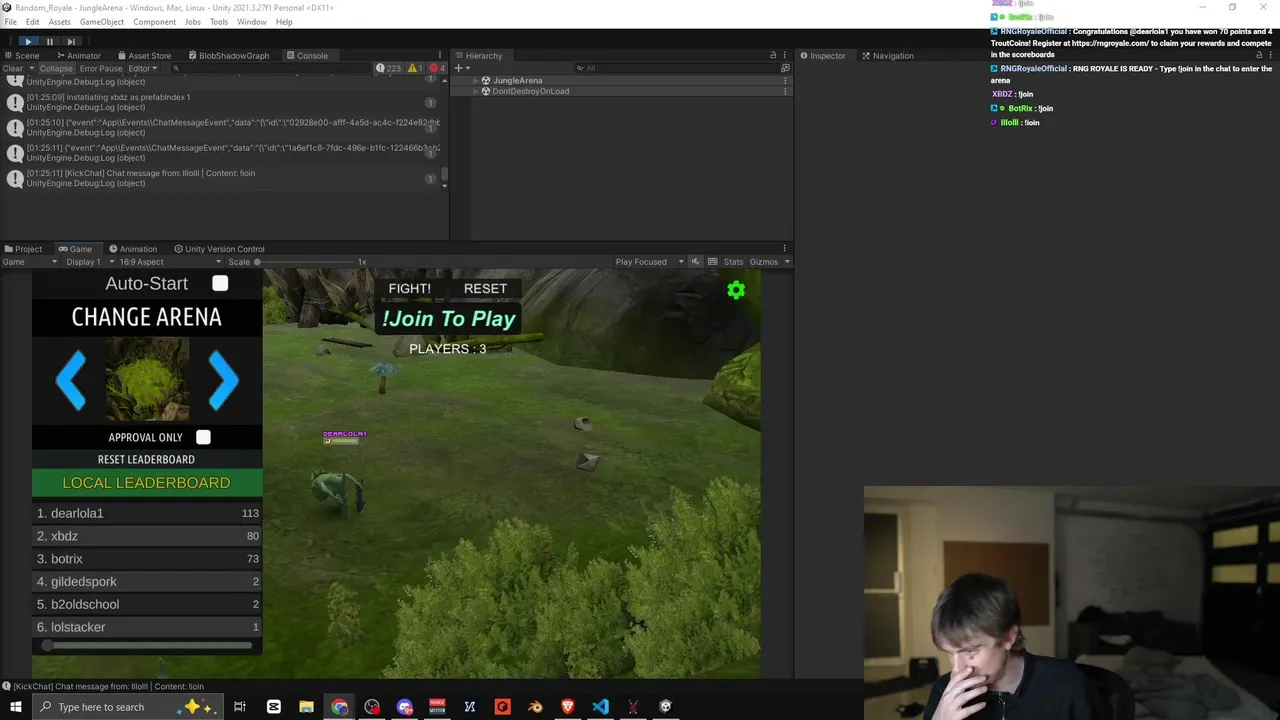Open the Play Focused dropdown
The image size is (1280, 720).
click(650, 262)
